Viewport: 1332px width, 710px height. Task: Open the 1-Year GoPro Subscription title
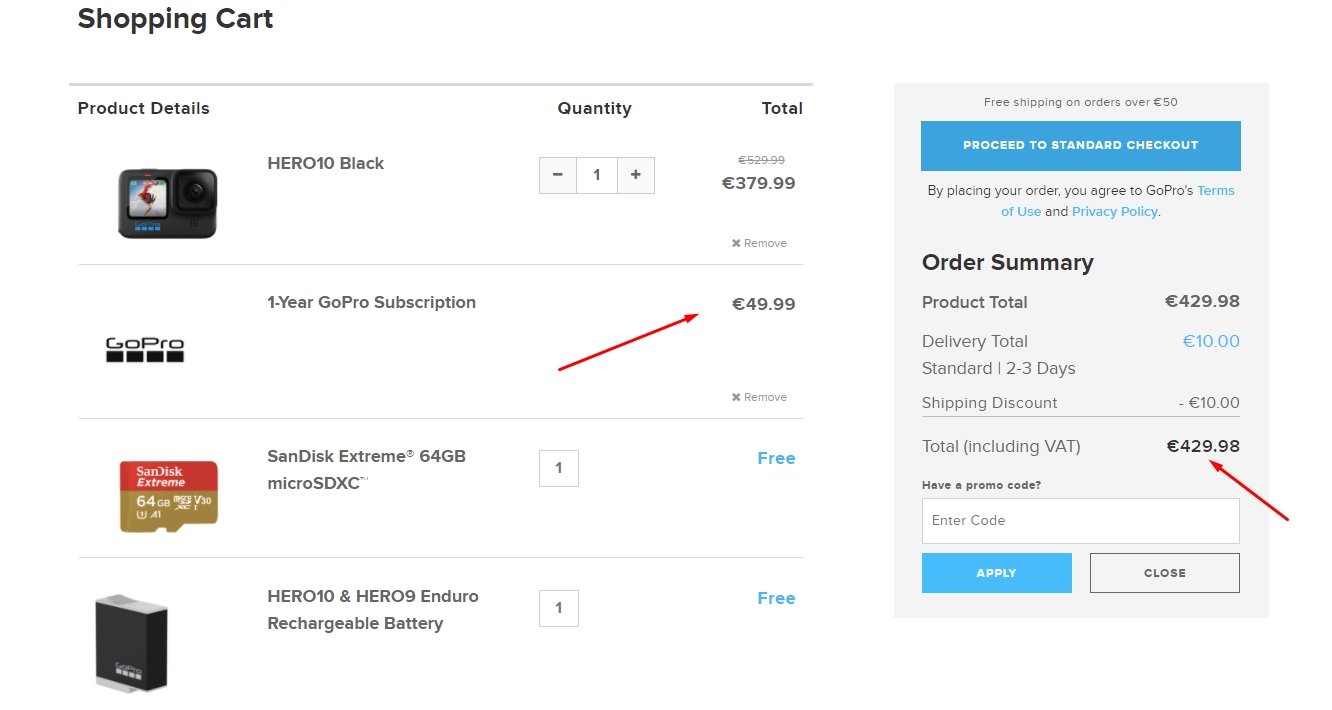pyautogui.click(x=371, y=302)
